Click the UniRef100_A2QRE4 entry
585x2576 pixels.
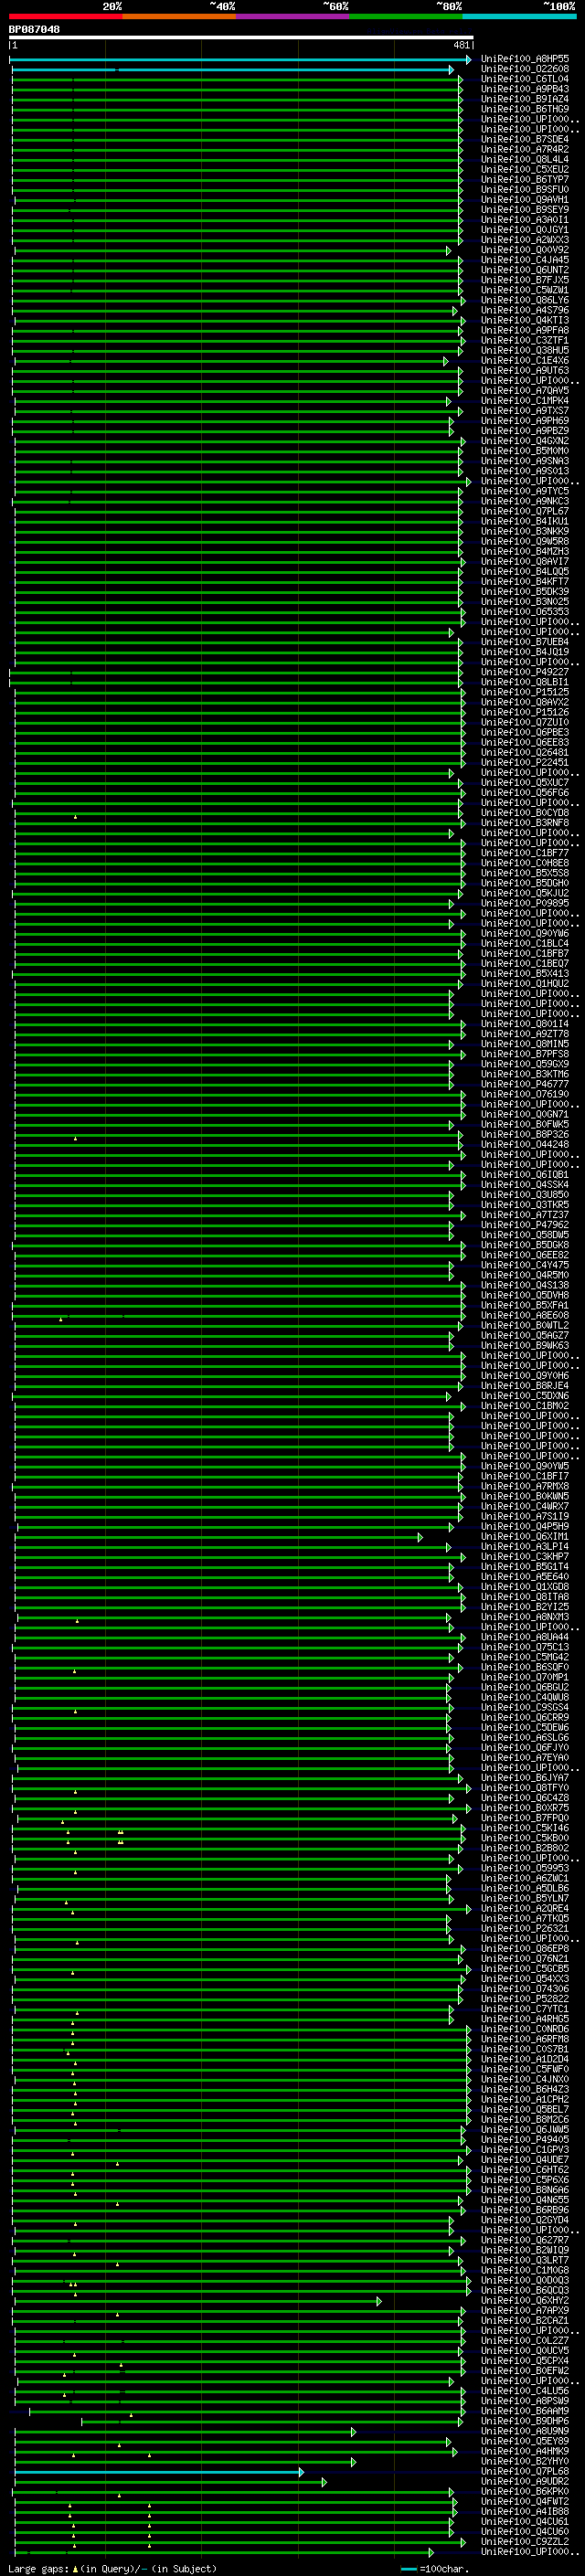(525, 1908)
